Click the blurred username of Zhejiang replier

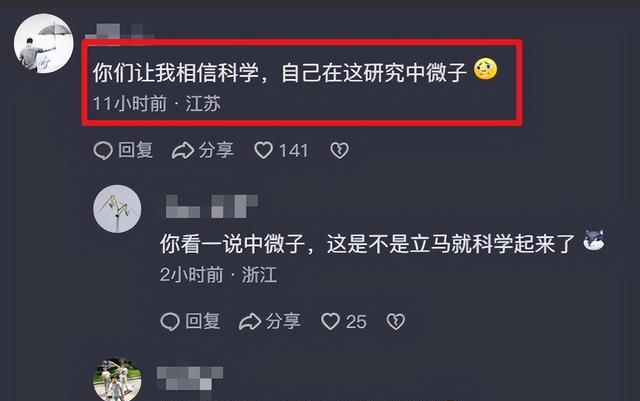(x=211, y=206)
